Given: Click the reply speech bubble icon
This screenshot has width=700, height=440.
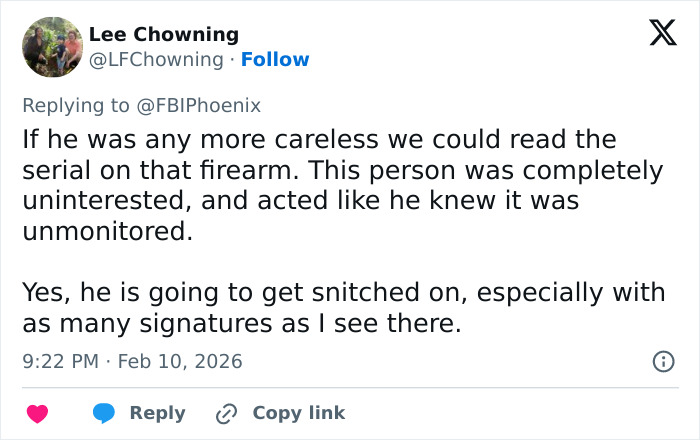Looking at the screenshot, I should tap(105, 413).
